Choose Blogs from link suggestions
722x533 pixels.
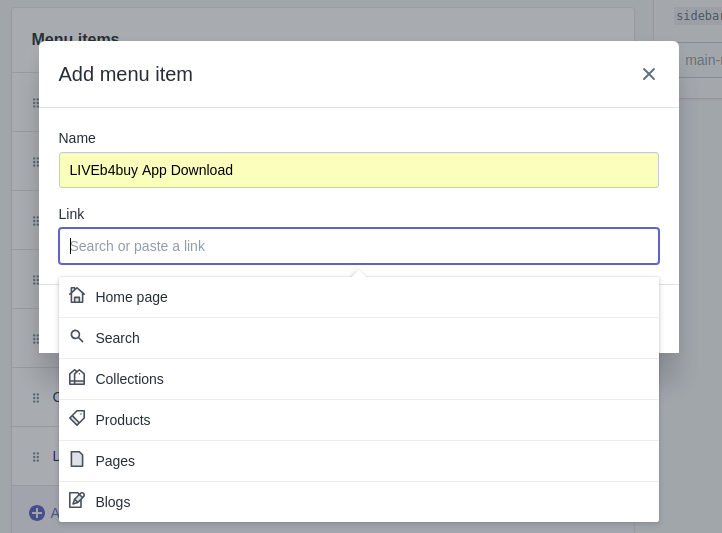pyautogui.click(x=359, y=502)
